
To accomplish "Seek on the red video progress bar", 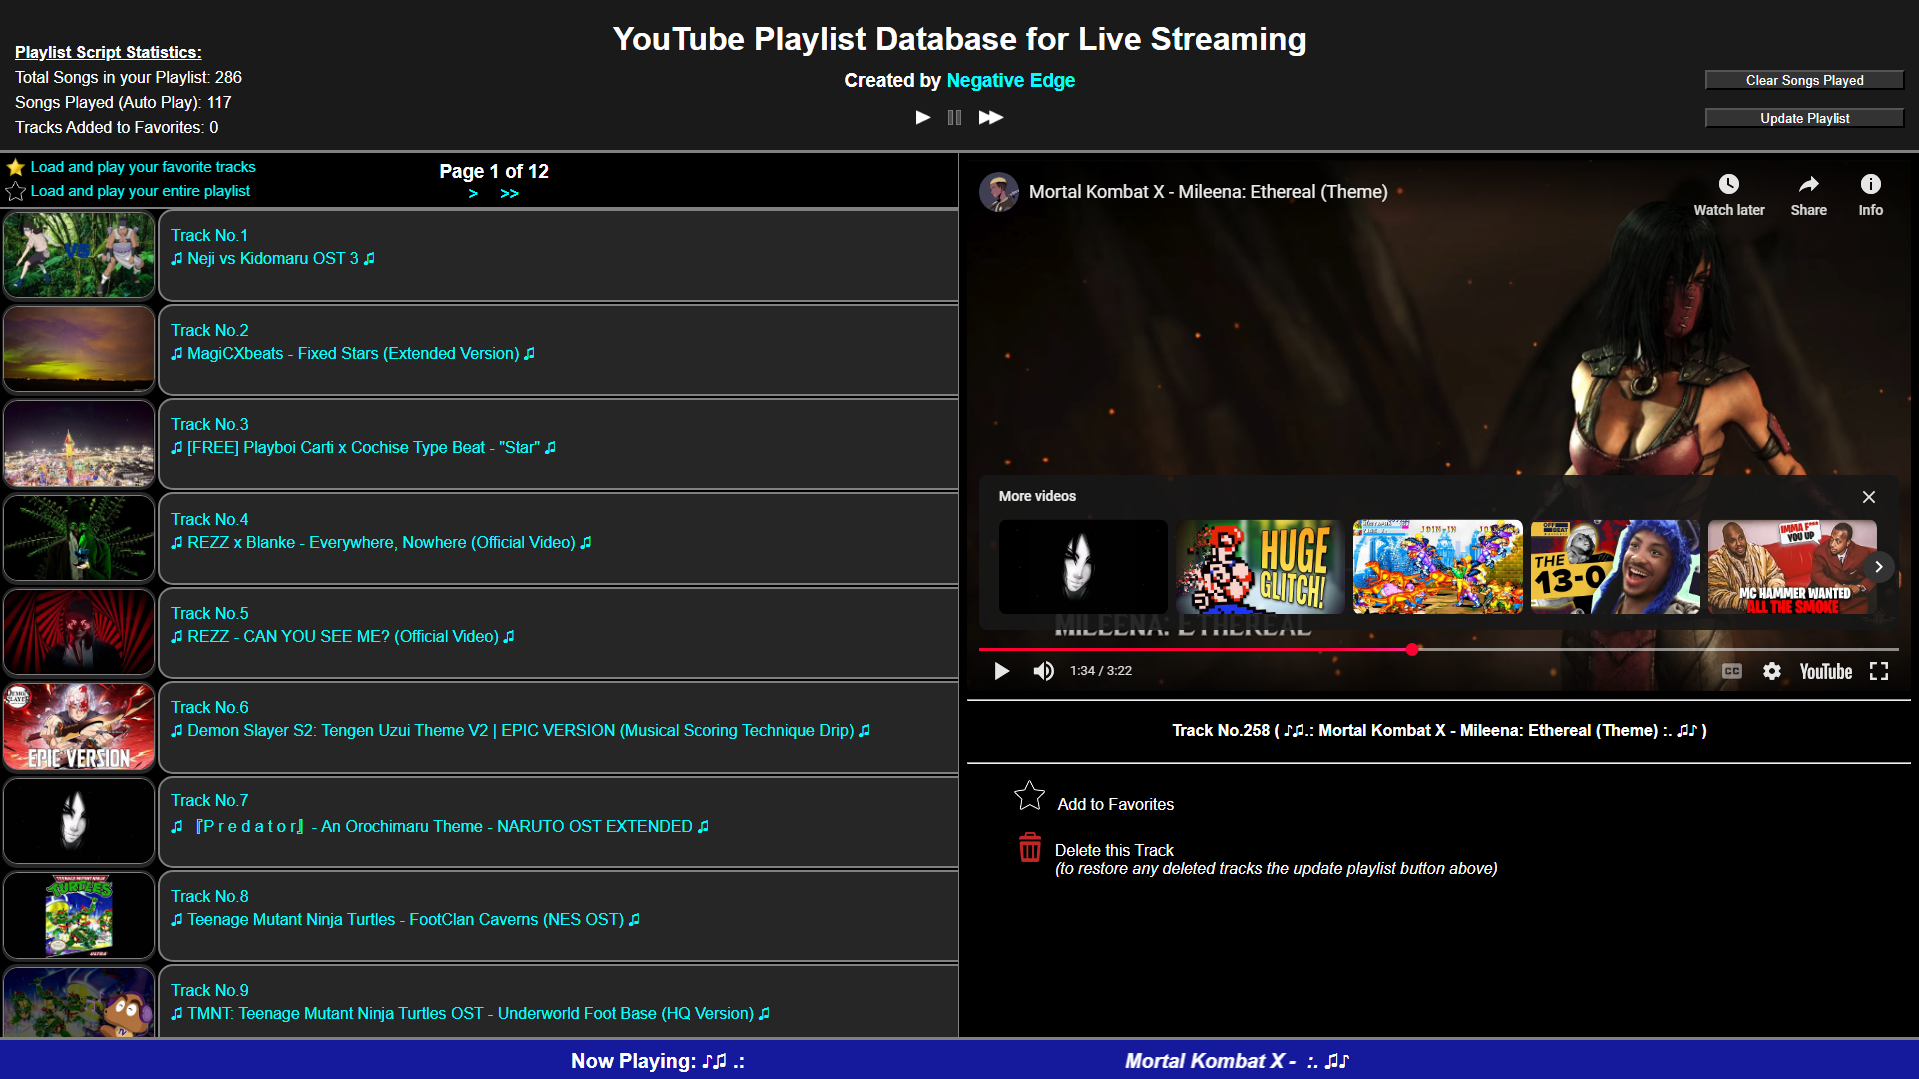I will tap(1200, 650).
